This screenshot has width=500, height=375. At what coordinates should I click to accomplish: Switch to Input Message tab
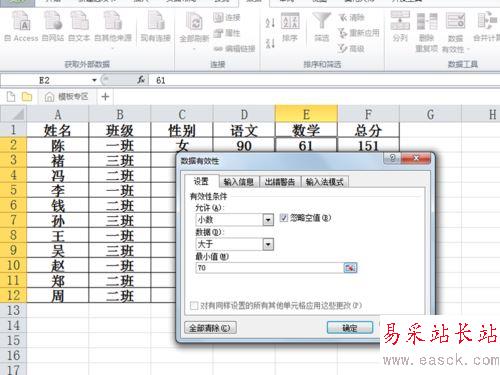point(239,182)
